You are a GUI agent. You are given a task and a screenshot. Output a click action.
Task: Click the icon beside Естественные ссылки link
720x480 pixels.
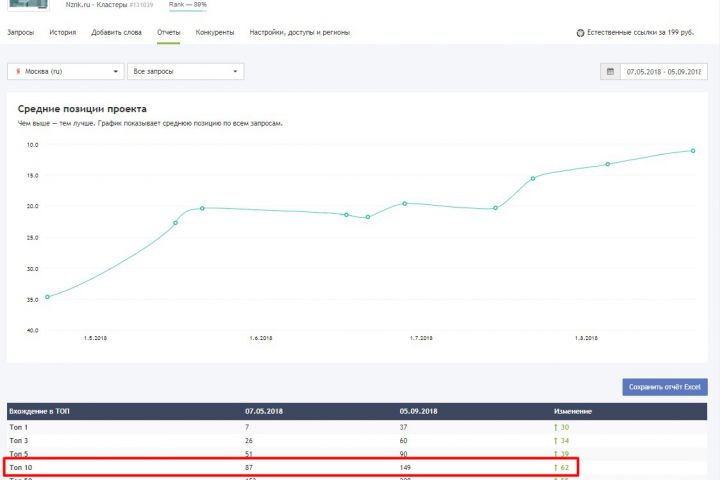tap(580, 33)
